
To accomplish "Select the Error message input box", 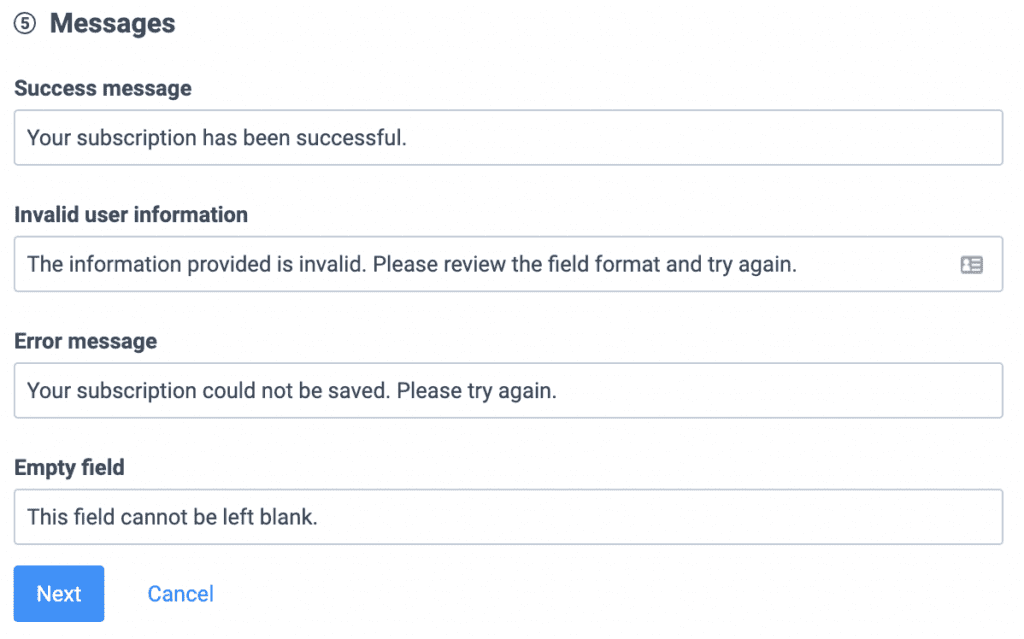I will (x=508, y=391).
